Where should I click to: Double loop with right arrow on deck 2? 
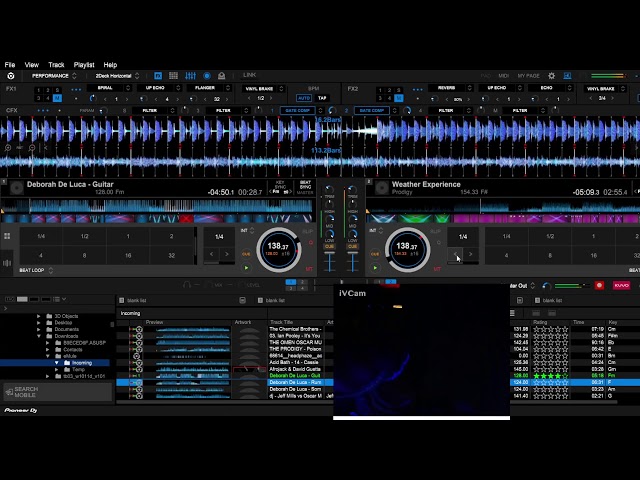point(471,254)
